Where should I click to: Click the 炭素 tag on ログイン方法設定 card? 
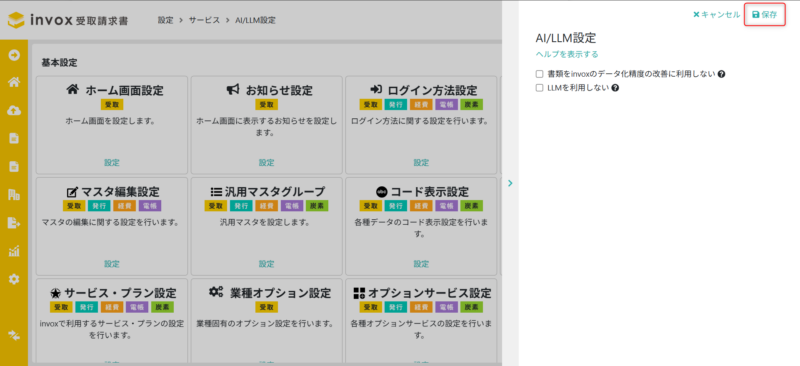click(x=471, y=105)
